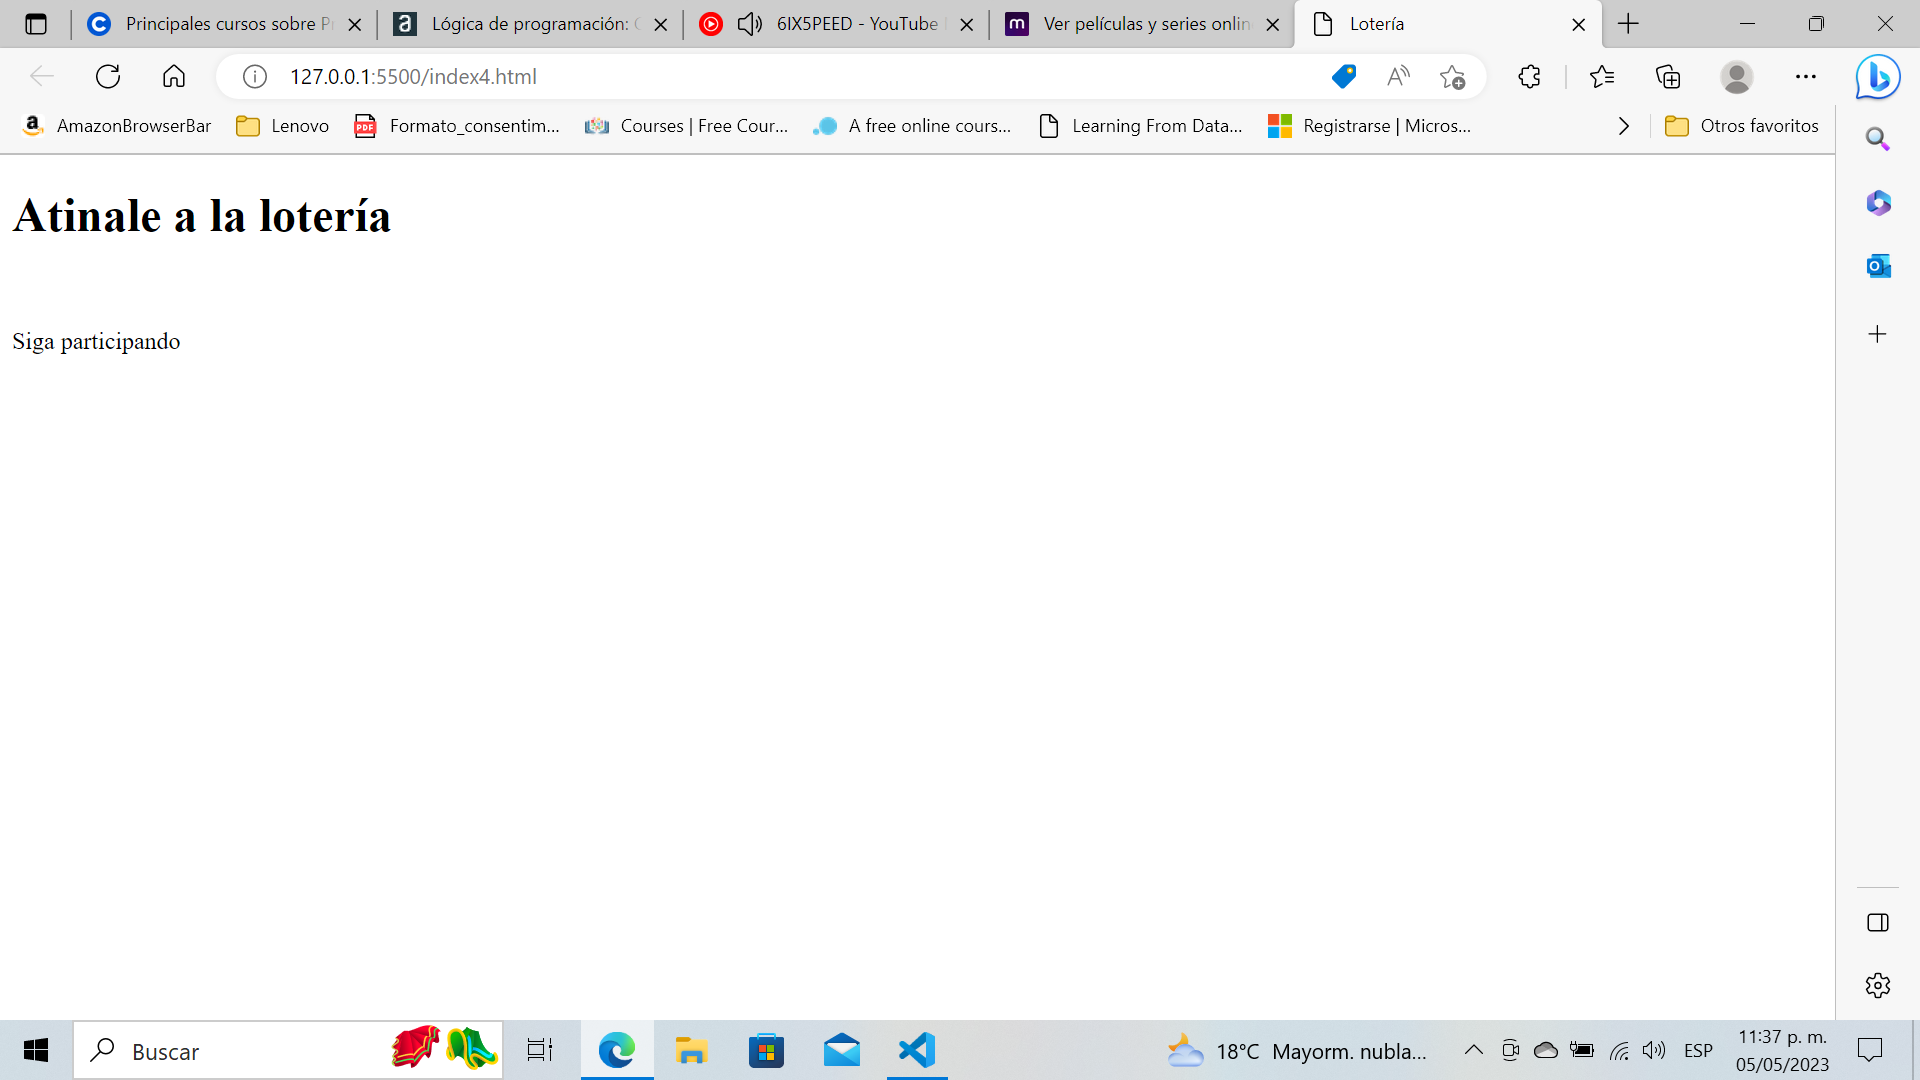Open the volume speaker tray icon
The width and height of the screenshot is (1920, 1080).
[1654, 1050]
